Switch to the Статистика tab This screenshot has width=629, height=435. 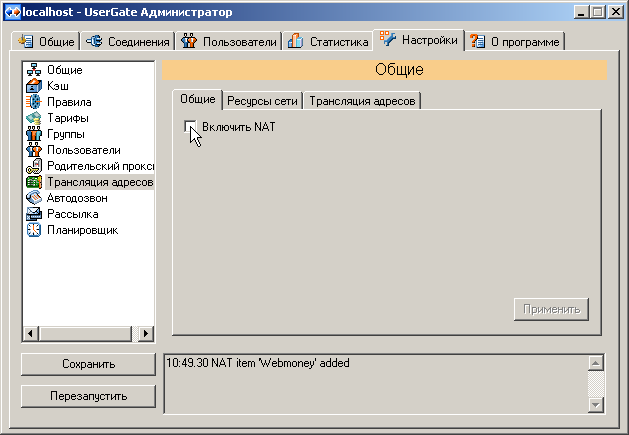pyautogui.click(x=328, y=41)
